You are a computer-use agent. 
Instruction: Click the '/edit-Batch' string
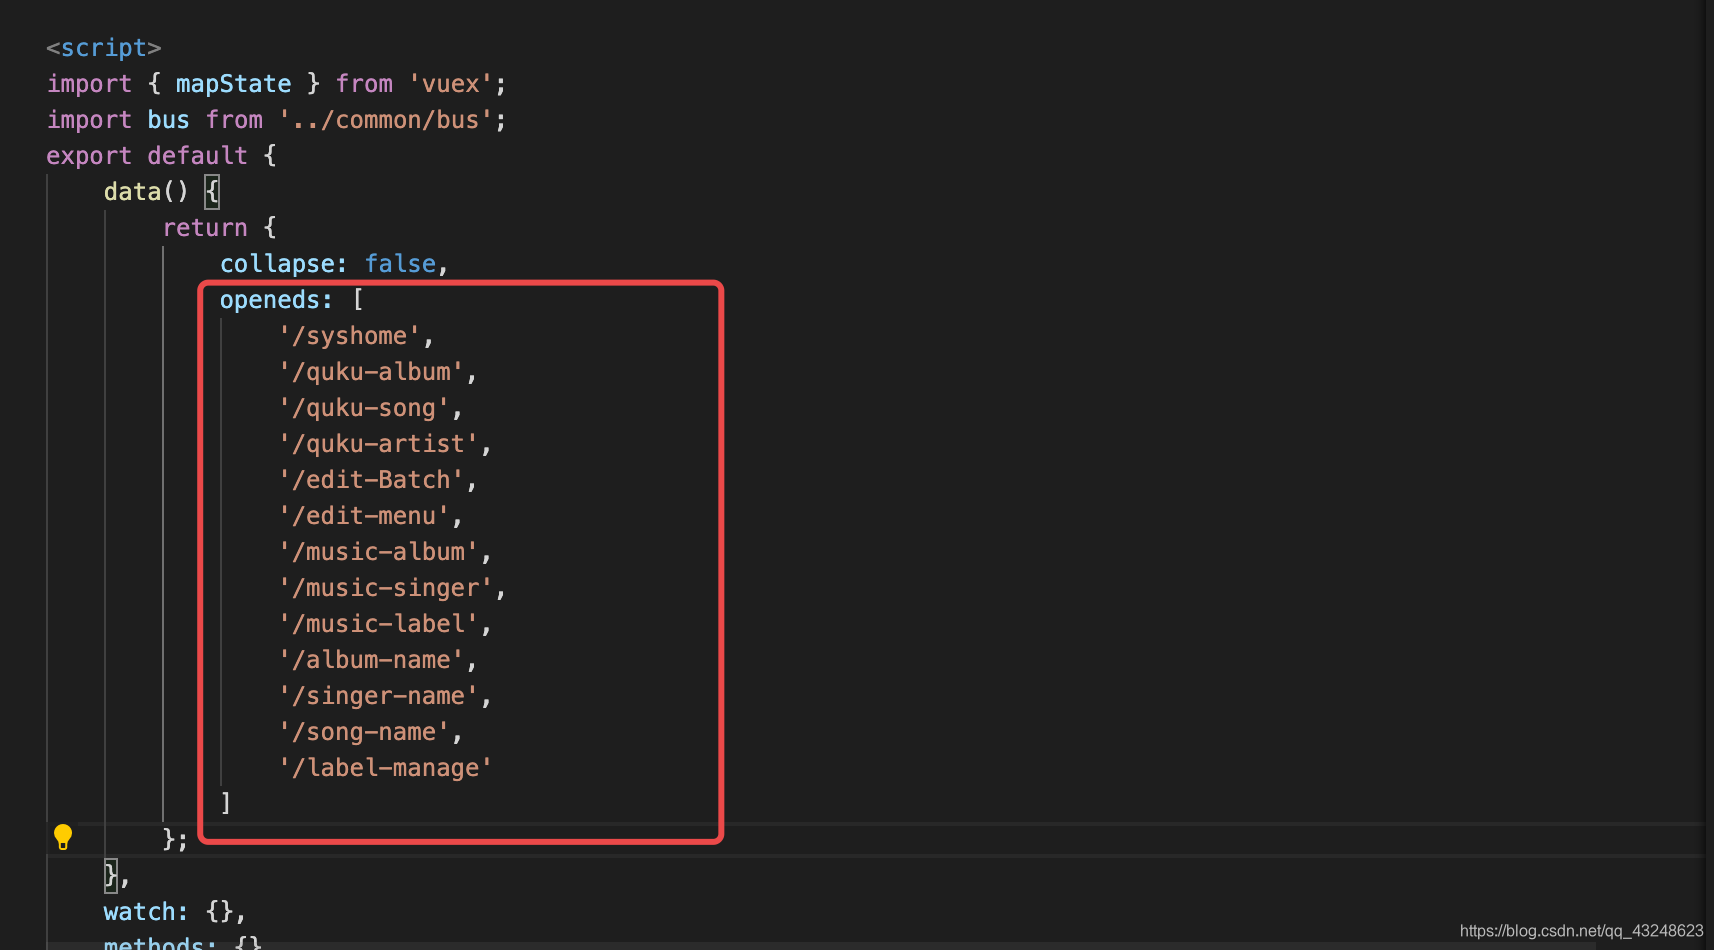click(371, 480)
